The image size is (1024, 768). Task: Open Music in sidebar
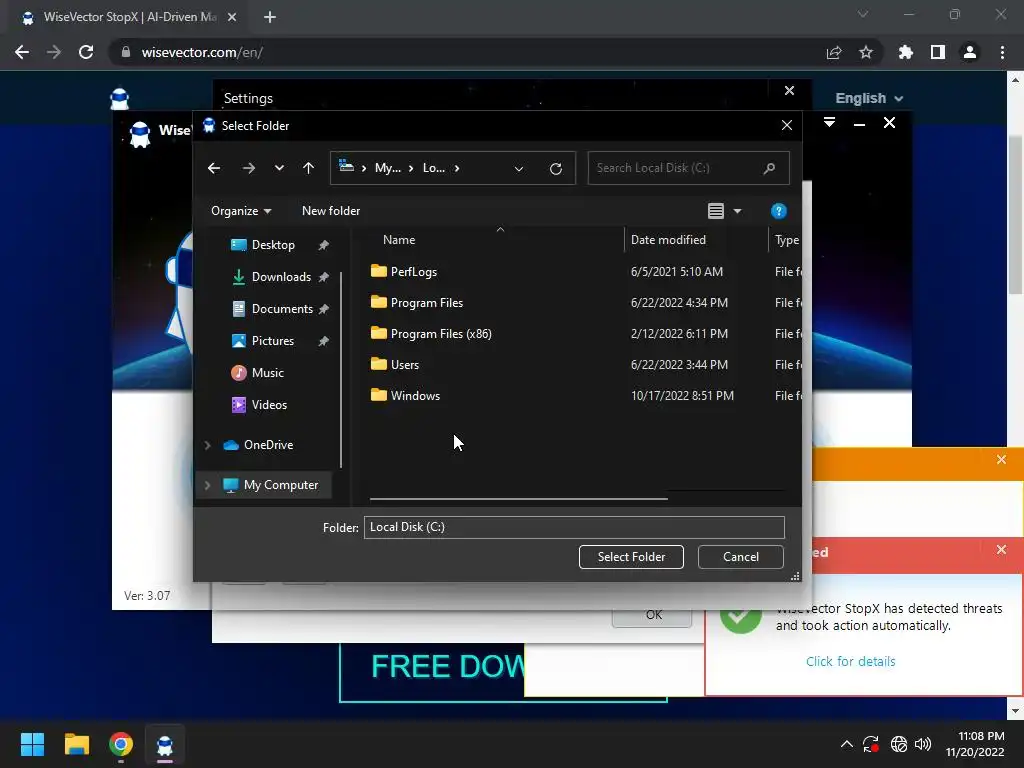(x=267, y=373)
